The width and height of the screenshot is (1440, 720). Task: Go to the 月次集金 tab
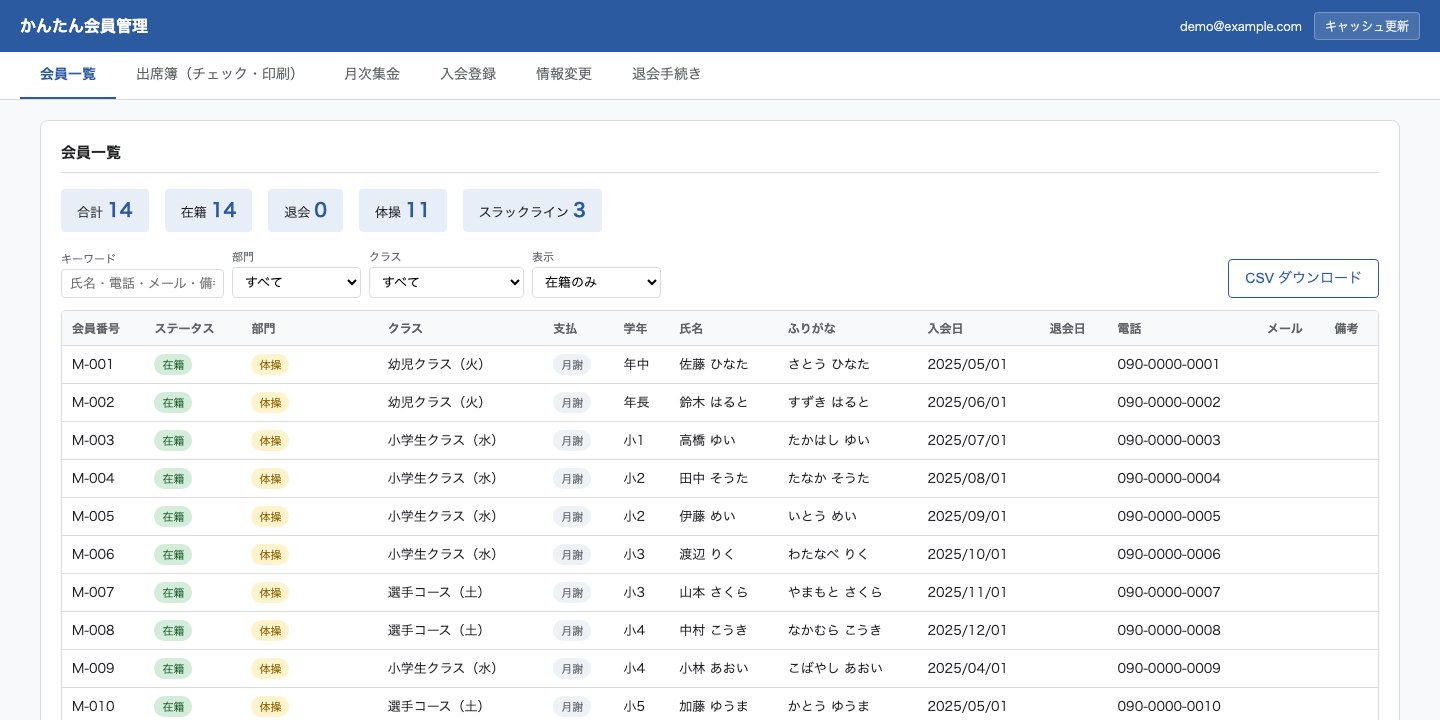coord(372,74)
